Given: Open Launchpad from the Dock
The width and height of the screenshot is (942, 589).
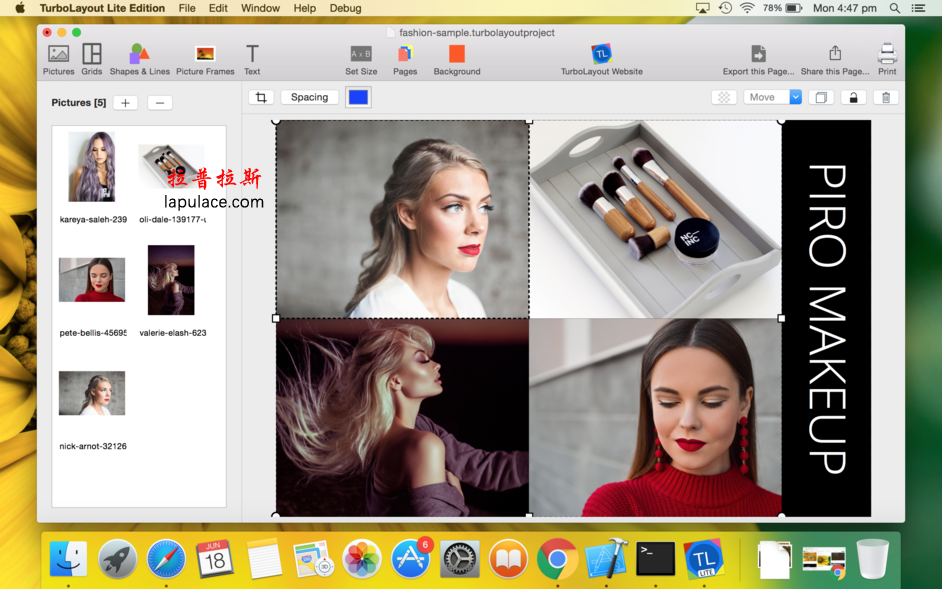Looking at the screenshot, I should click(118, 559).
